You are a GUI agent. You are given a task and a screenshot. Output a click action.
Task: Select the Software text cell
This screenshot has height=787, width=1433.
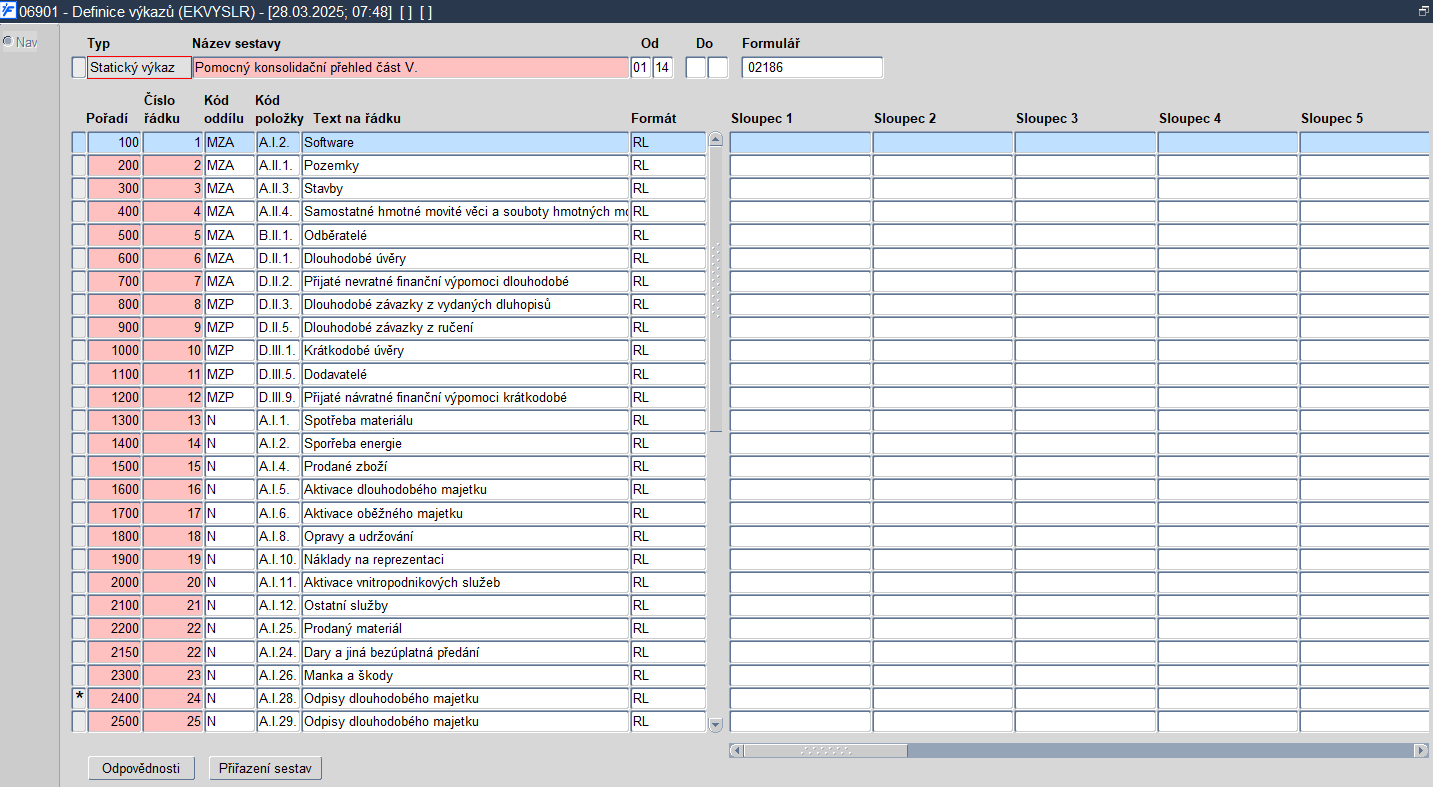coord(466,142)
